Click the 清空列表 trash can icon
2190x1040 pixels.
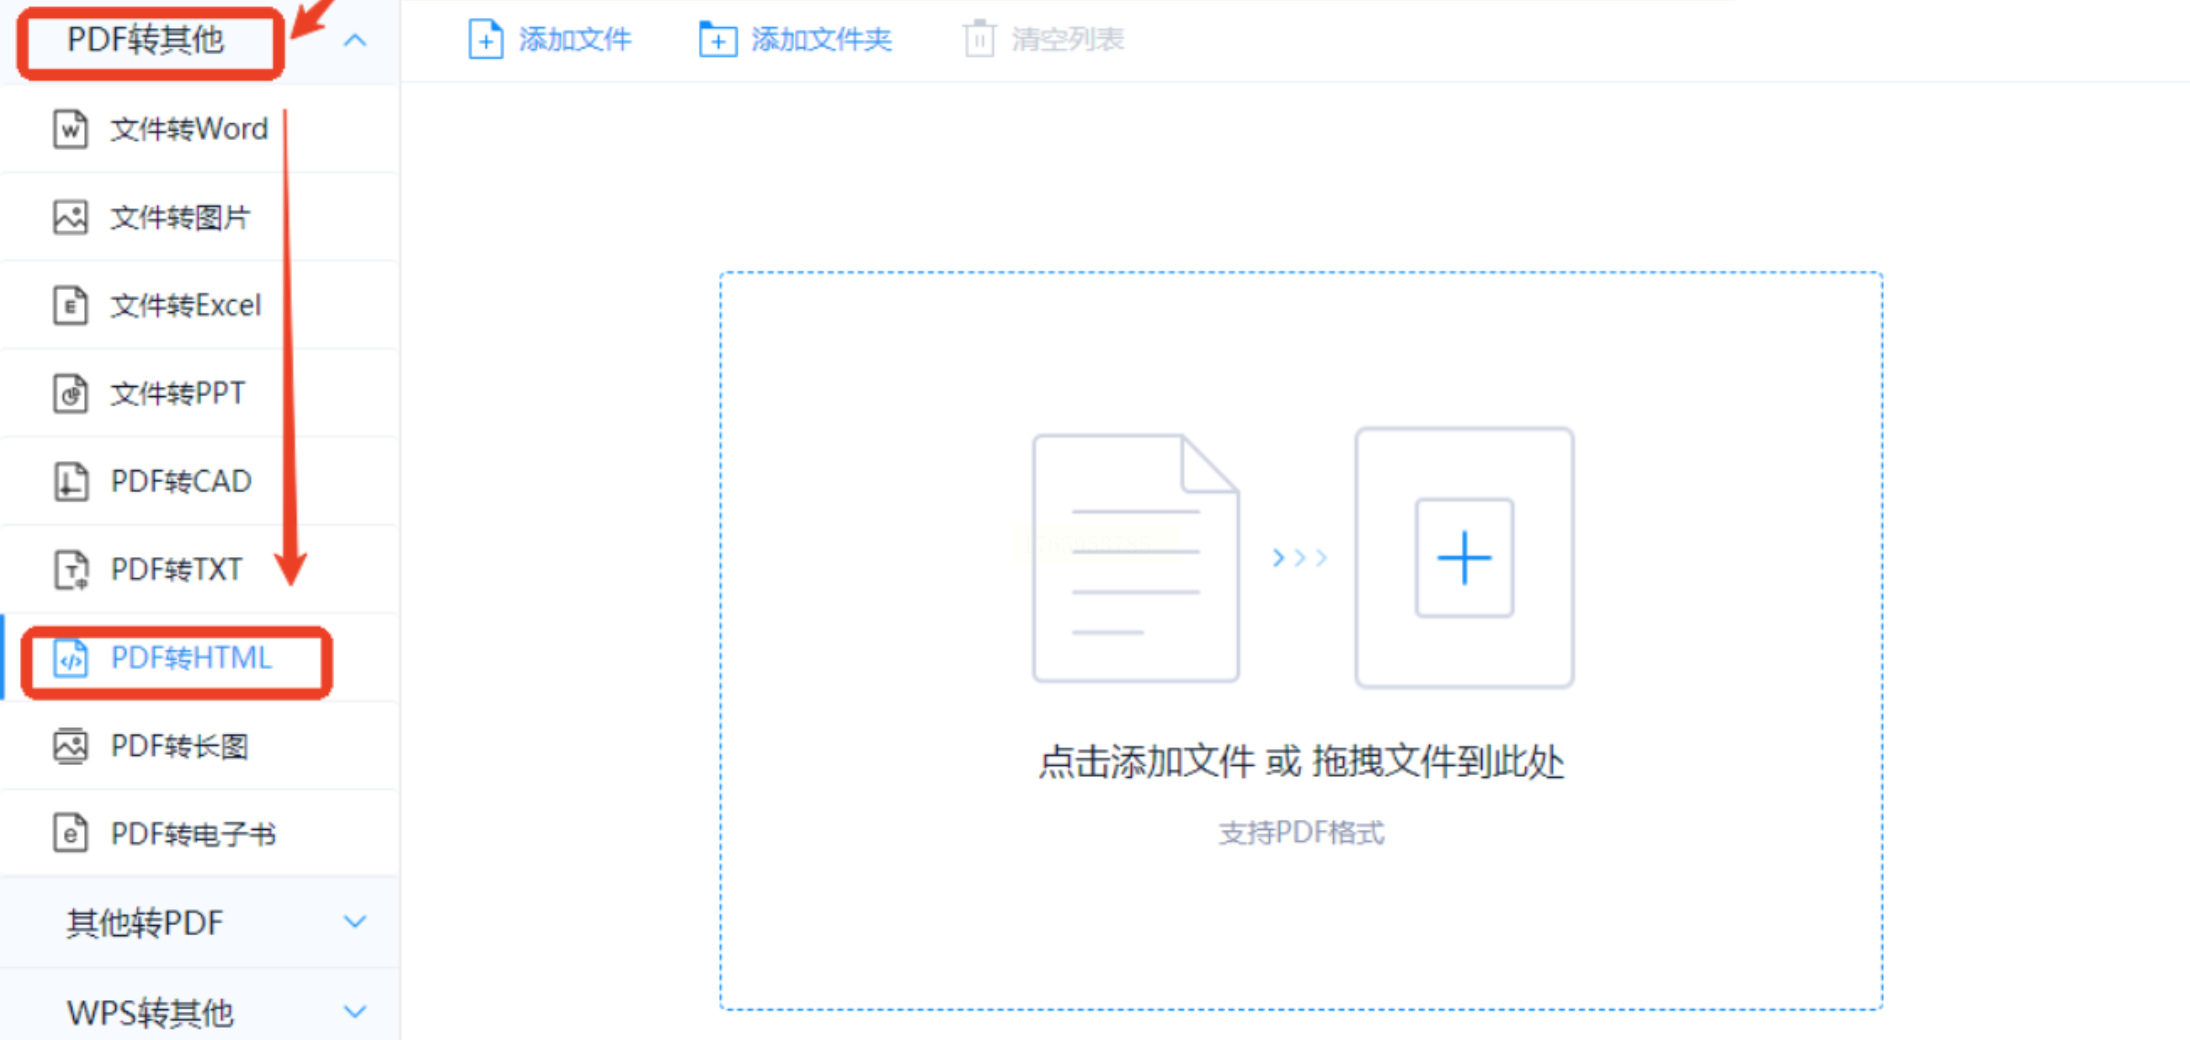point(979,40)
